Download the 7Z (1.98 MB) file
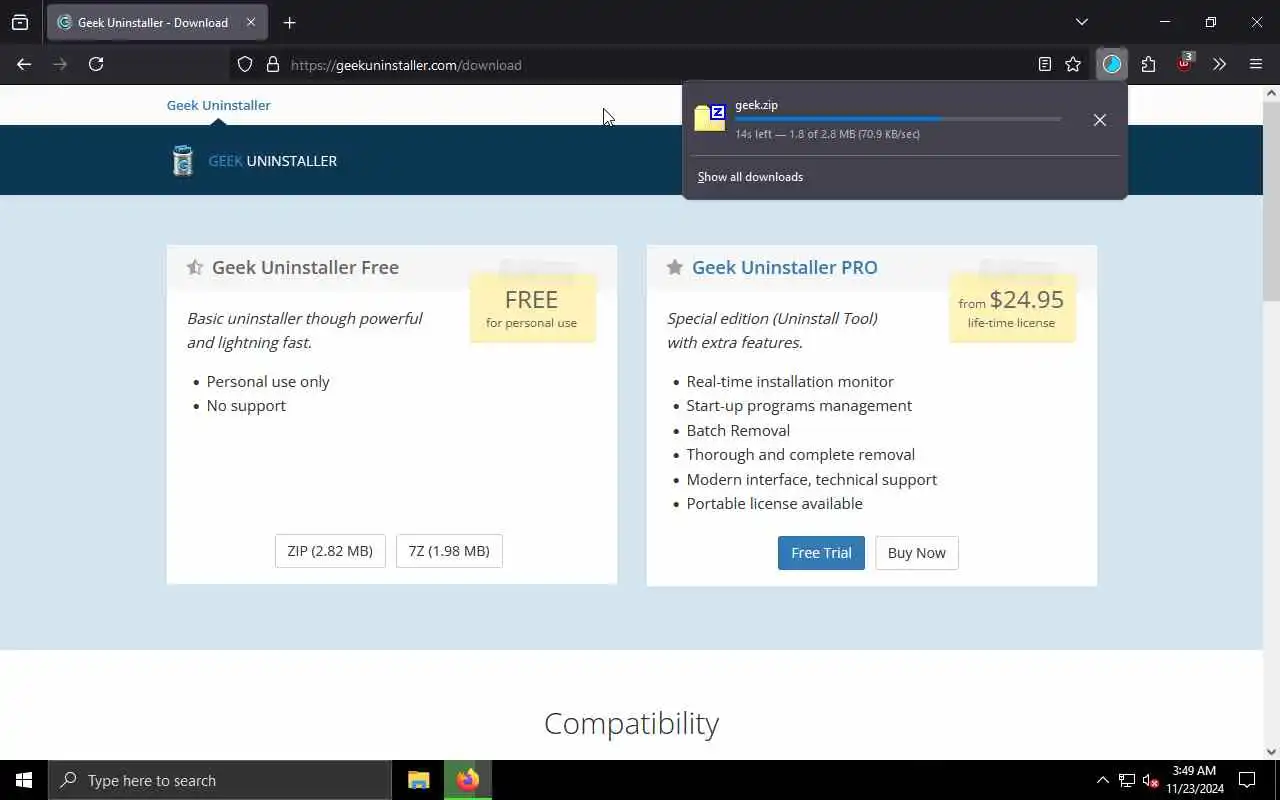This screenshot has width=1280, height=800. pyautogui.click(x=449, y=551)
